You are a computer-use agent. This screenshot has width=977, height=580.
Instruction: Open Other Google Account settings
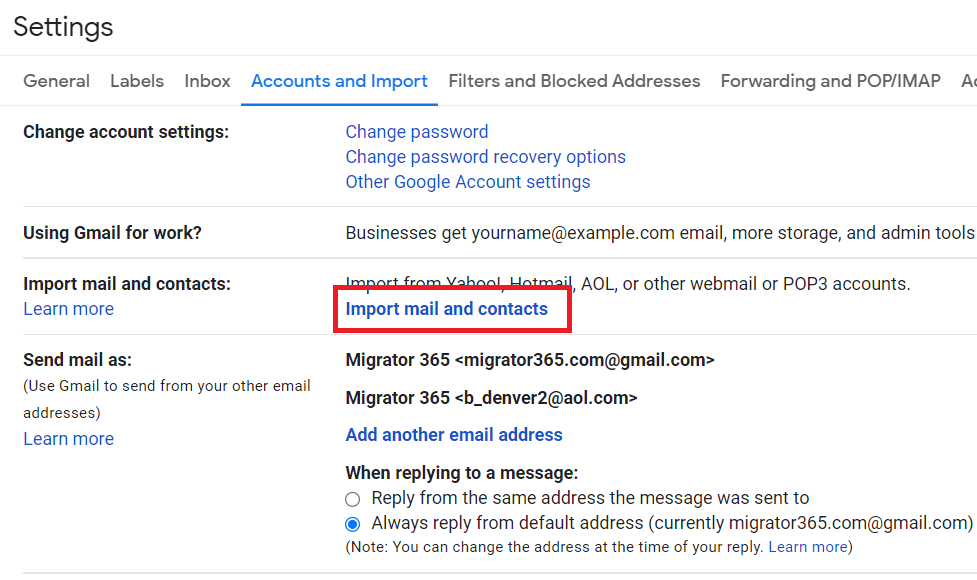468,182
